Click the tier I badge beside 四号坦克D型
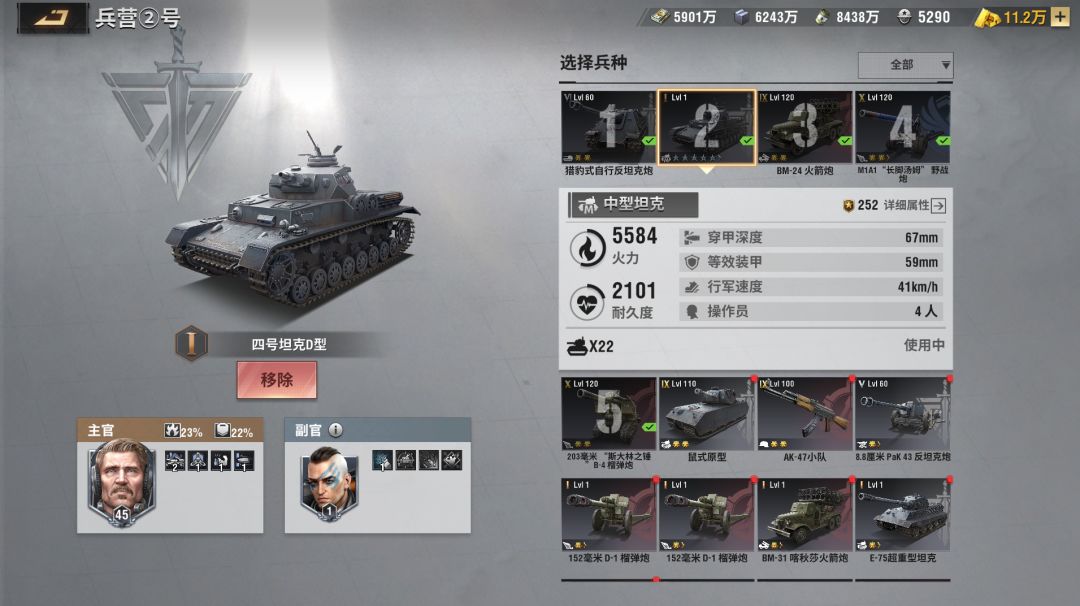 coord(191,343)
